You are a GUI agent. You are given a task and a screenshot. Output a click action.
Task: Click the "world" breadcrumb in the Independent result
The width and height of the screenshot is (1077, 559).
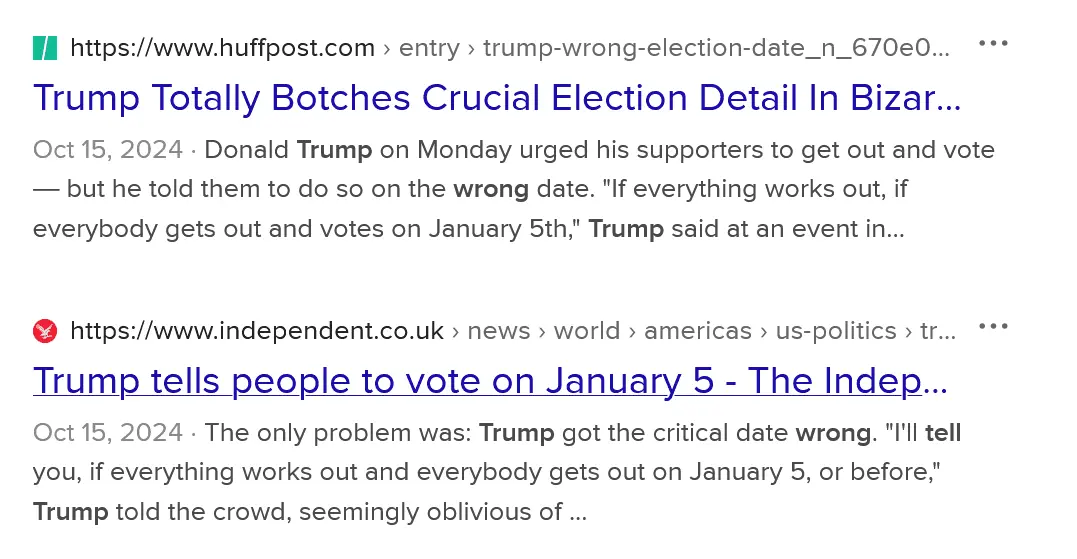coord(587,331)
